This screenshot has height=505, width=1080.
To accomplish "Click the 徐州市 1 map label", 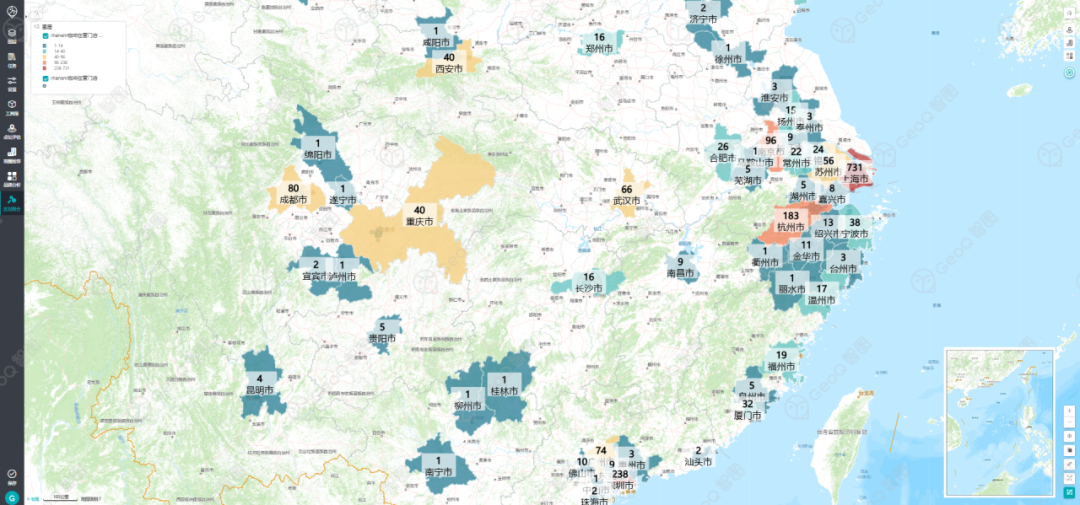I will 727,53.
